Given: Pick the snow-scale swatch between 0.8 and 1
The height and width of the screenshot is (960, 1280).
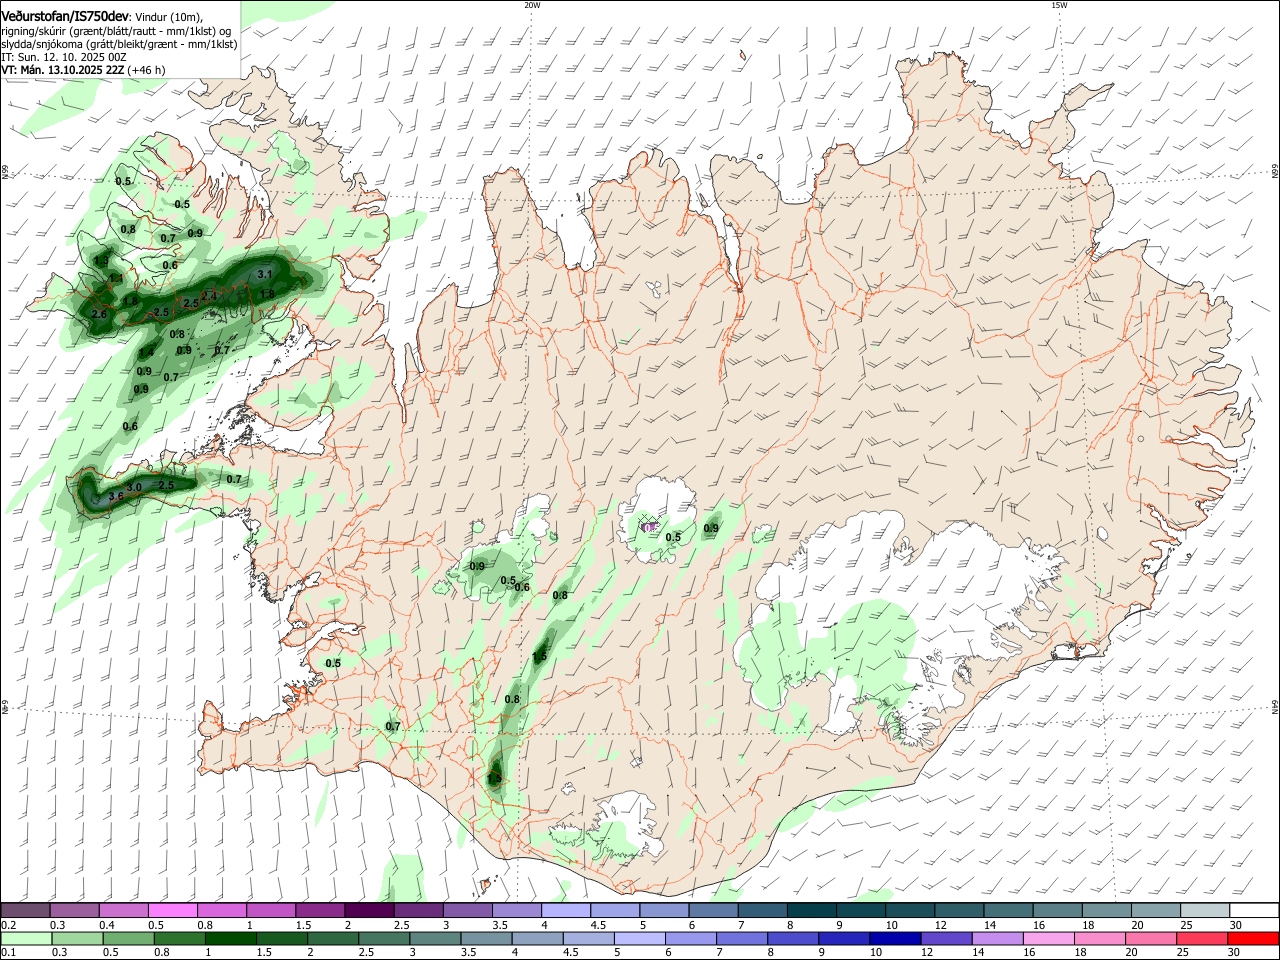Looking at the screenshot, I should 221,911.
